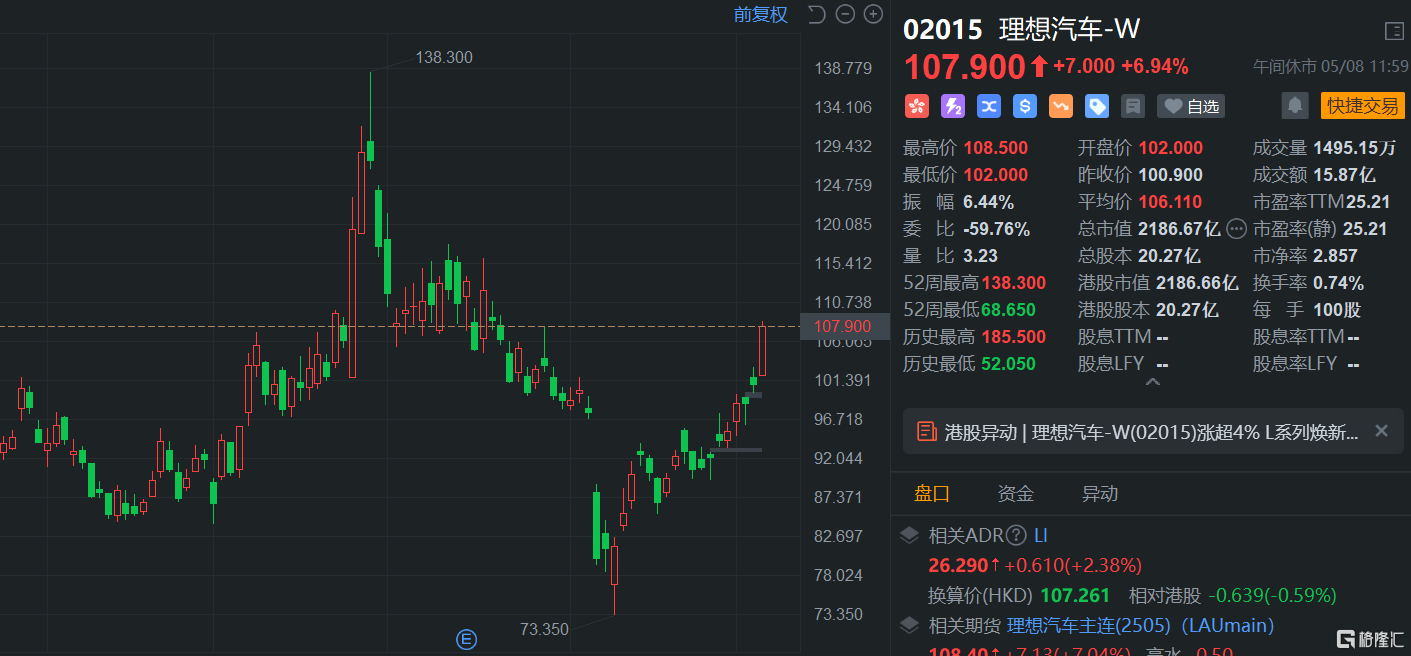Viewport: 1411px width, 656px height.
Task: Click the +6.94% change percentage
Action: click(x=1155, y=67)
